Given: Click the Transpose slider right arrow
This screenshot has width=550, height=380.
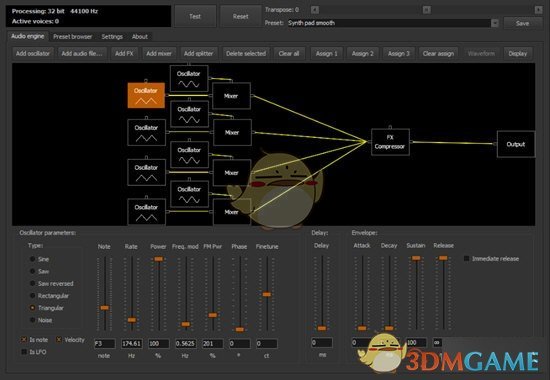Looking at the screenshot, I should [x=538, y=10].
